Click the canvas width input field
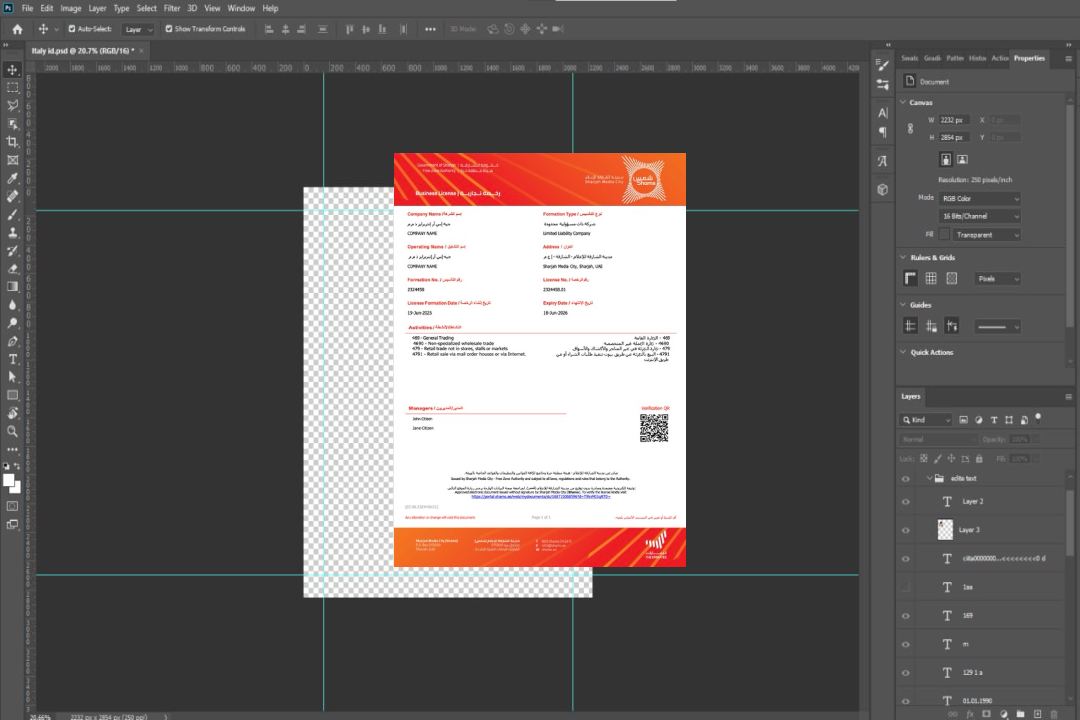1080x720 pixels. (955, 120)
